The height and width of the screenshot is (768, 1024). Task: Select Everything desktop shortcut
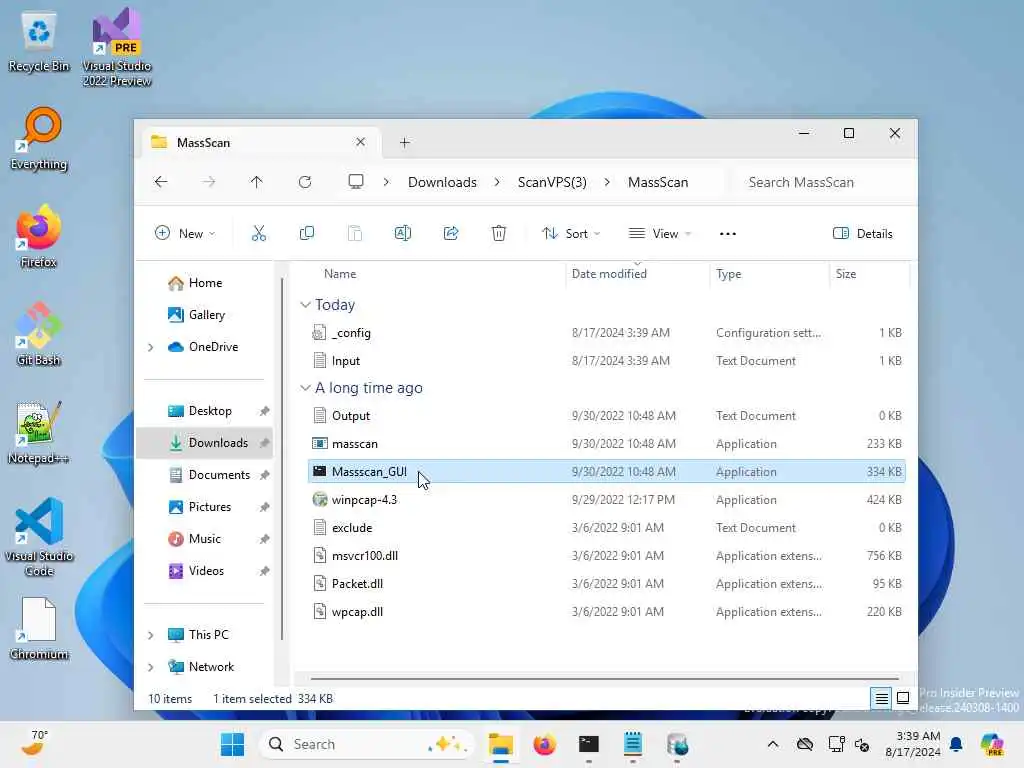click(x=39, y=139)
